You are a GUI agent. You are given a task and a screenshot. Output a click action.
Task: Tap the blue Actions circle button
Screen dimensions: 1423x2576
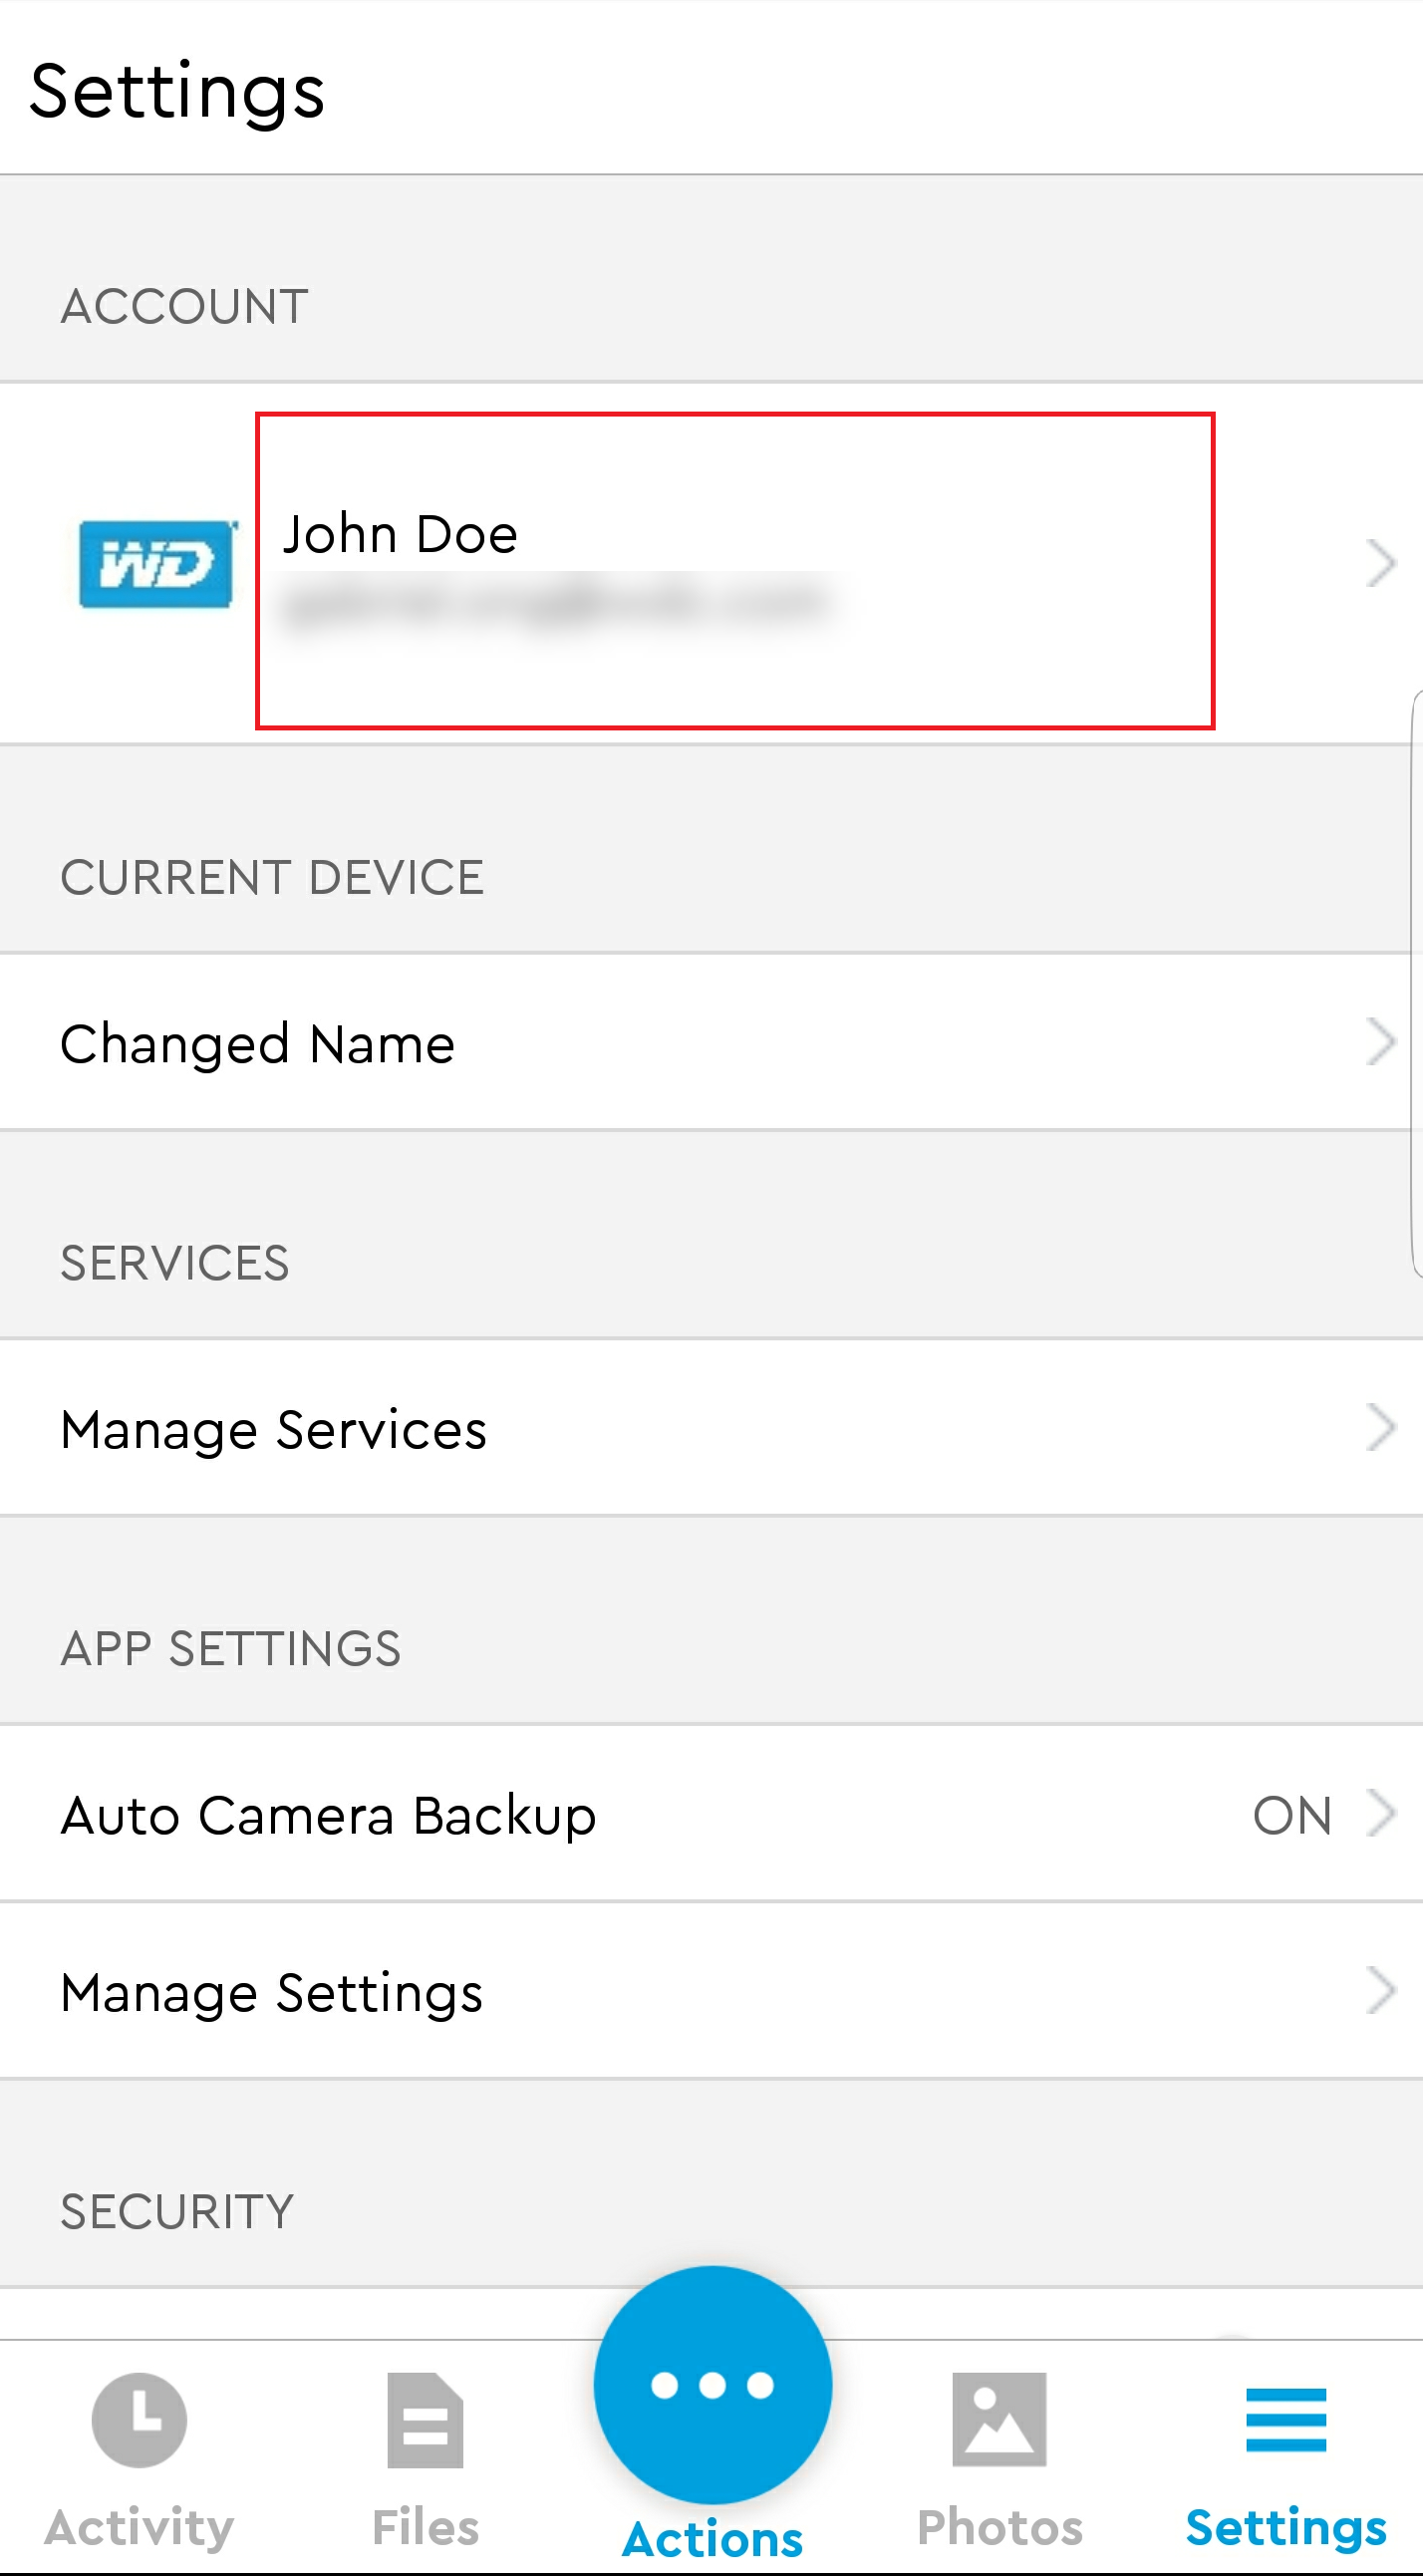(x=712, y=2386)
